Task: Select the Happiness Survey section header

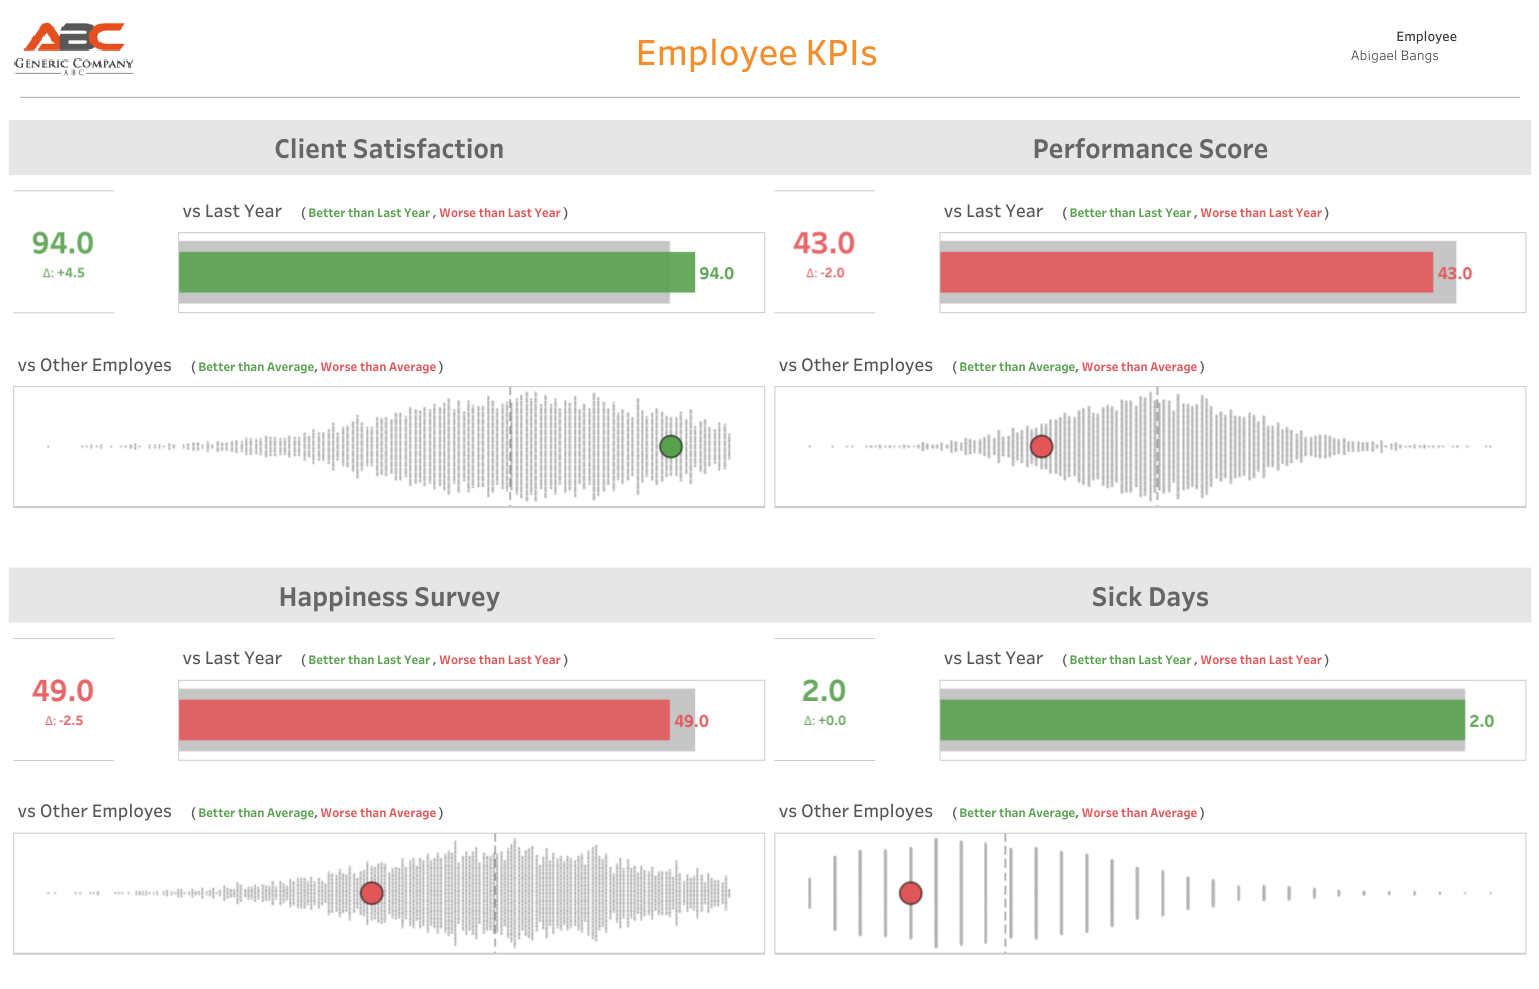Action: 389,597
